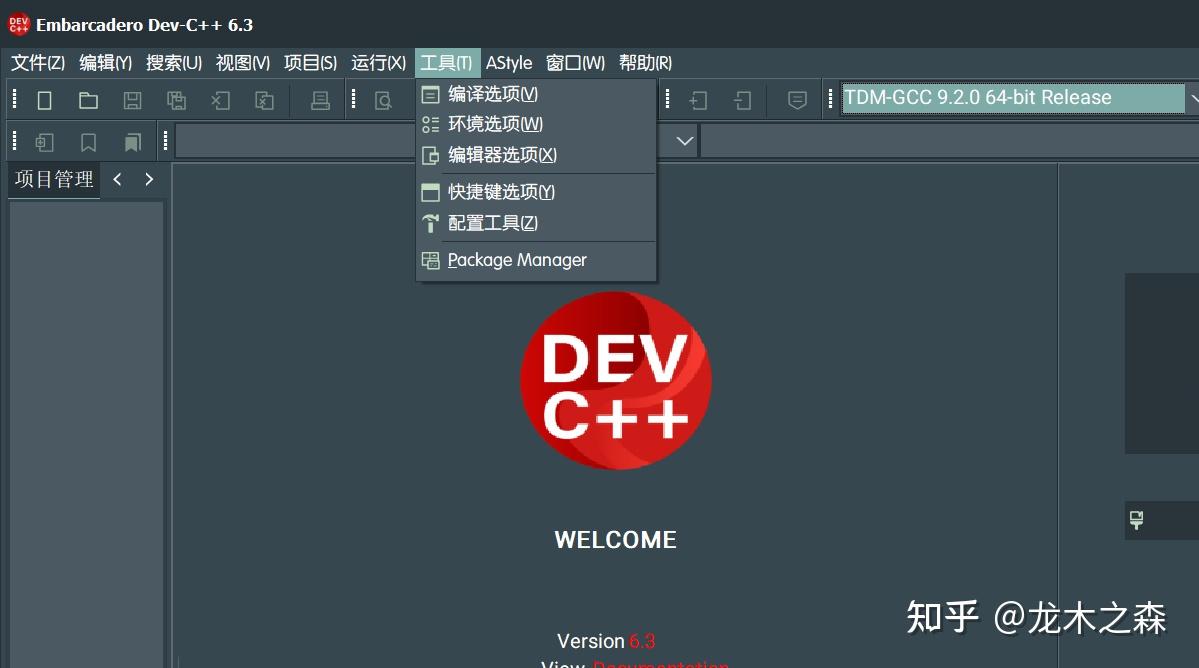The width and height of the screenshot is (1199, 668).
Task: Click the comment bubble toolbar icon
Action: pyautogui.click(x=797, y=100)
